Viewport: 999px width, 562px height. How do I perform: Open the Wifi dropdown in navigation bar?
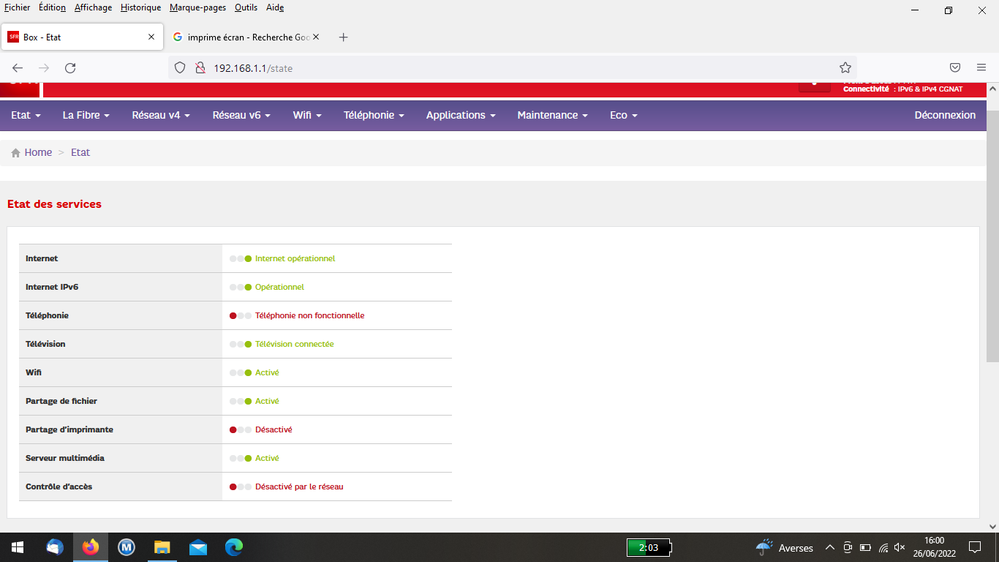pyautogui.click(x=306, y=115)
